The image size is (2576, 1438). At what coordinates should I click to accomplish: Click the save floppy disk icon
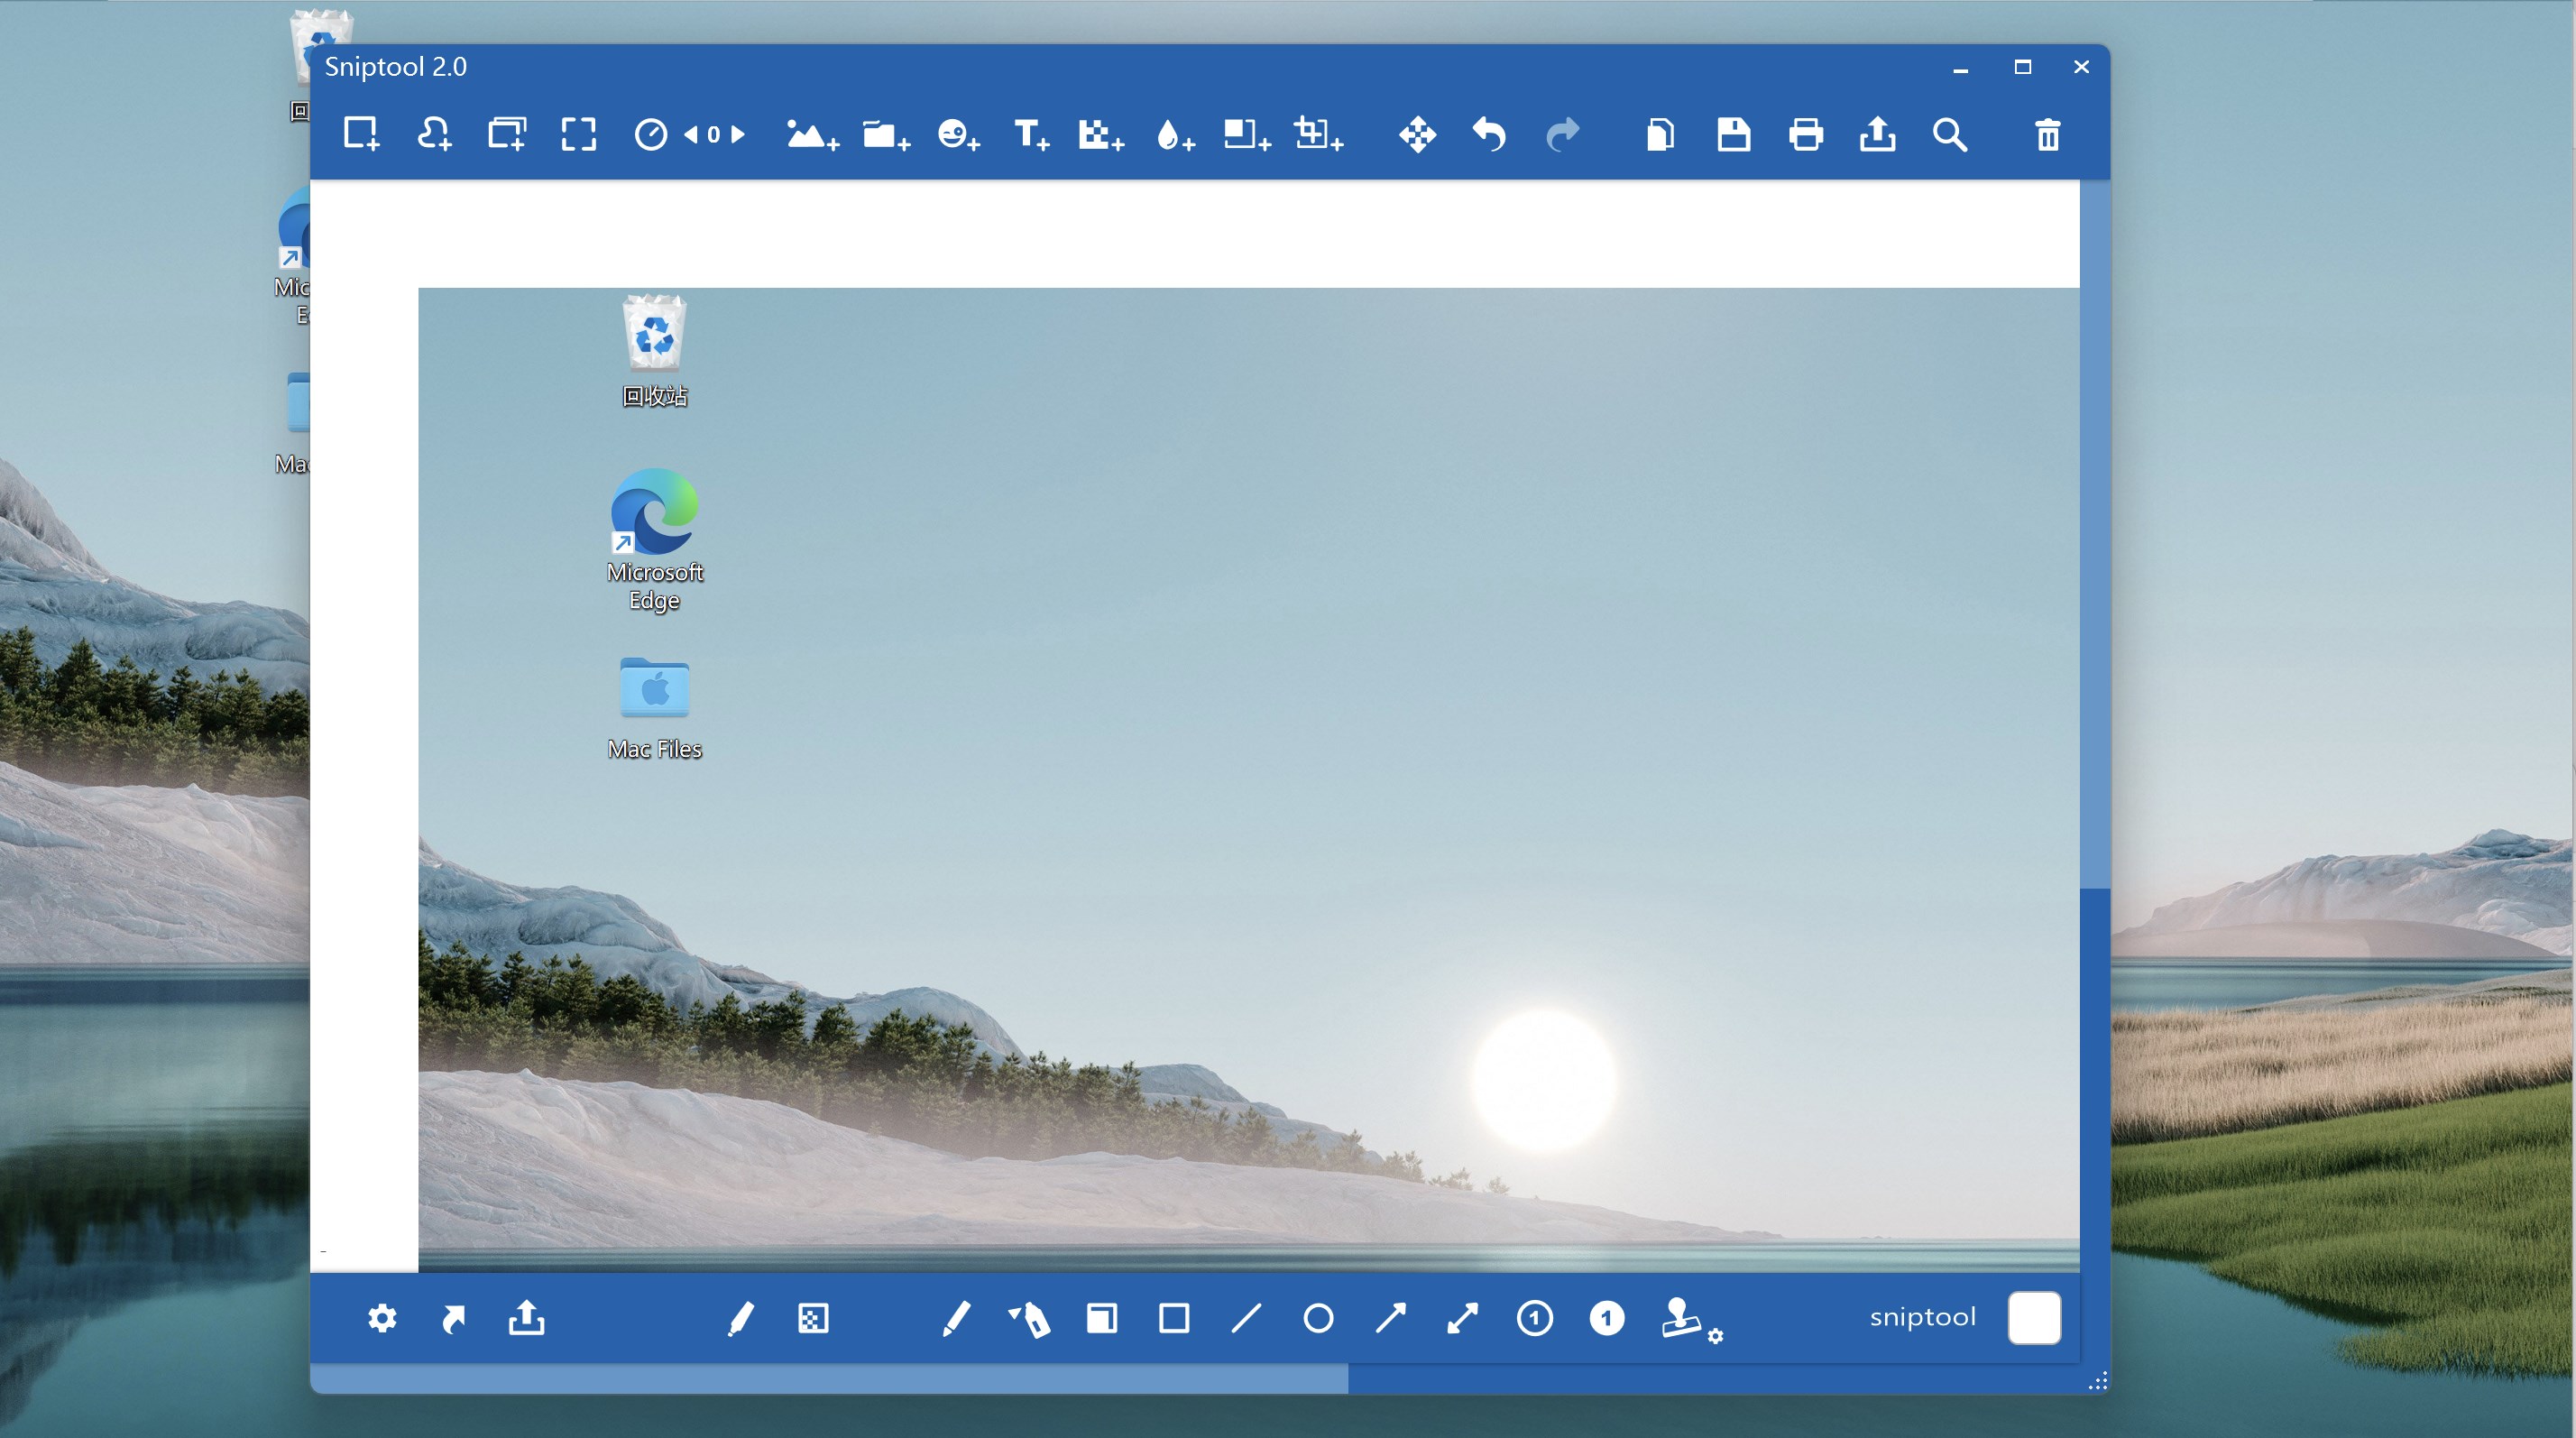click(1733, 134)
